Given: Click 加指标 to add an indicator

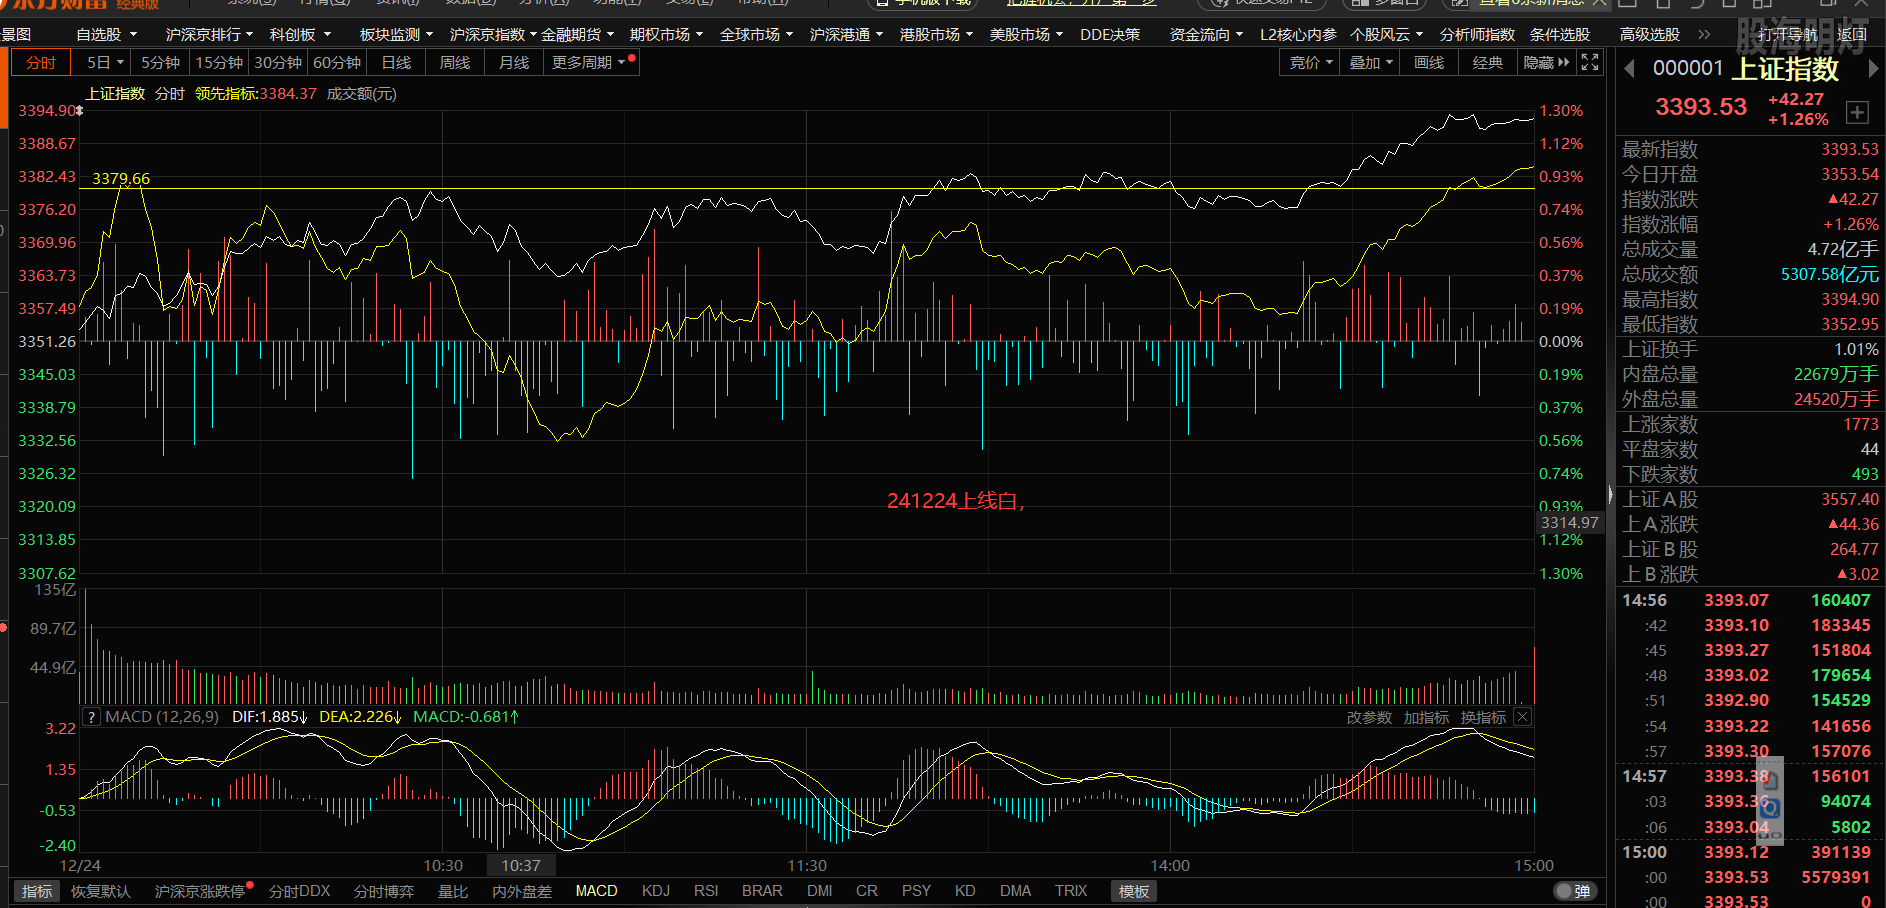Looking at the screenshot, I should tap(1426, 717).
